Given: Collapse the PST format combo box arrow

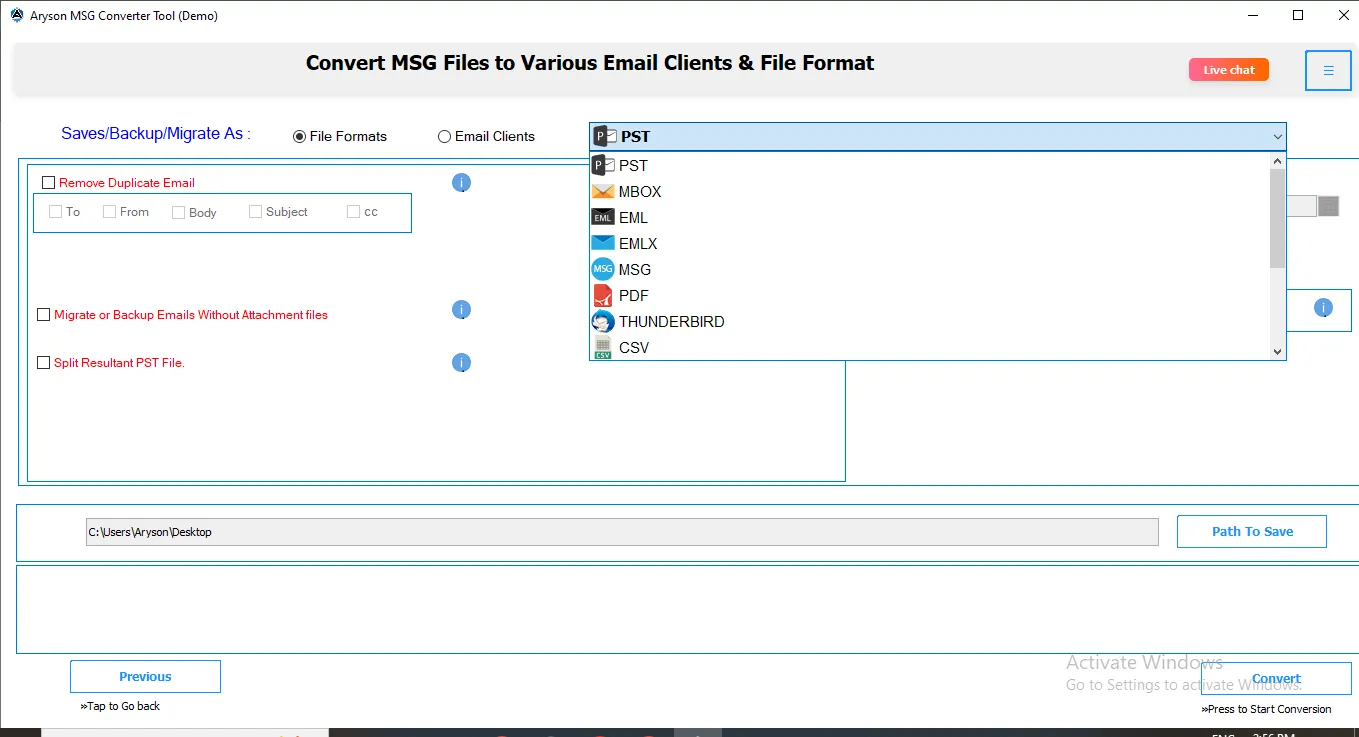Looking at the screenshot, I should pyautogui.click(x=1277, y=137).
